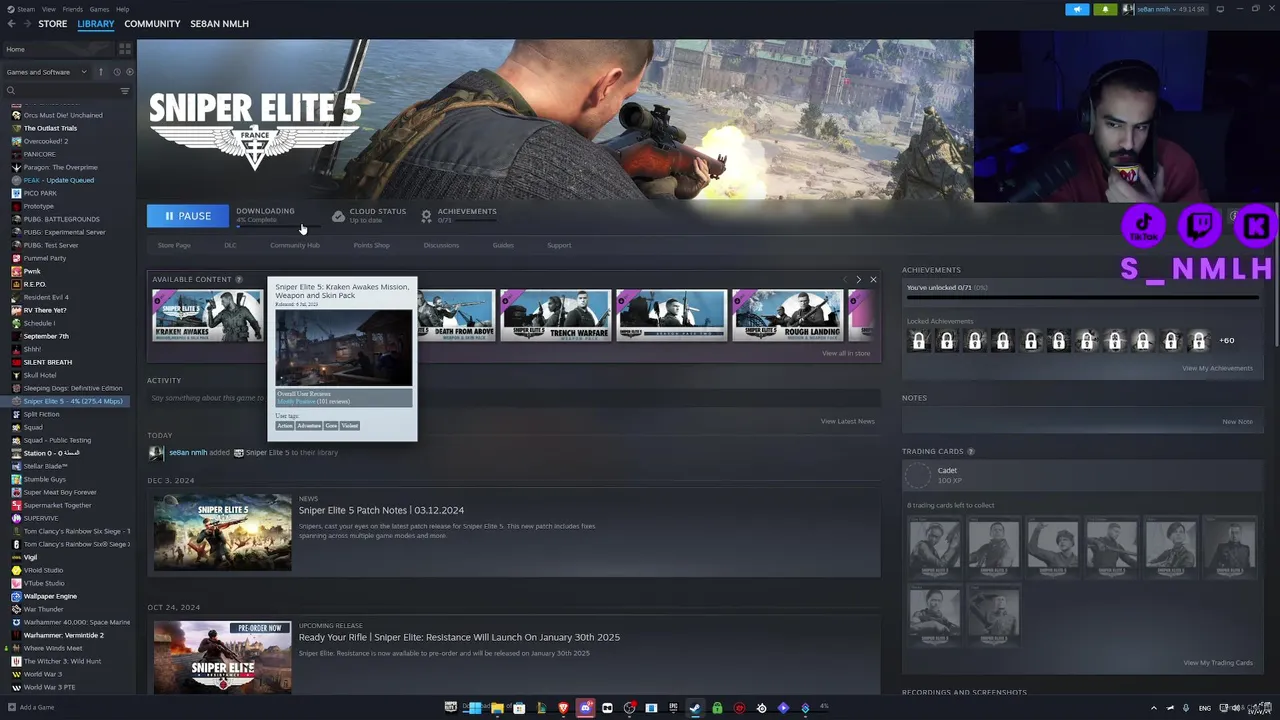Open help for Trading Cards question mark
Viewport: 1280px width, 720px height.
tap(971, 452)
